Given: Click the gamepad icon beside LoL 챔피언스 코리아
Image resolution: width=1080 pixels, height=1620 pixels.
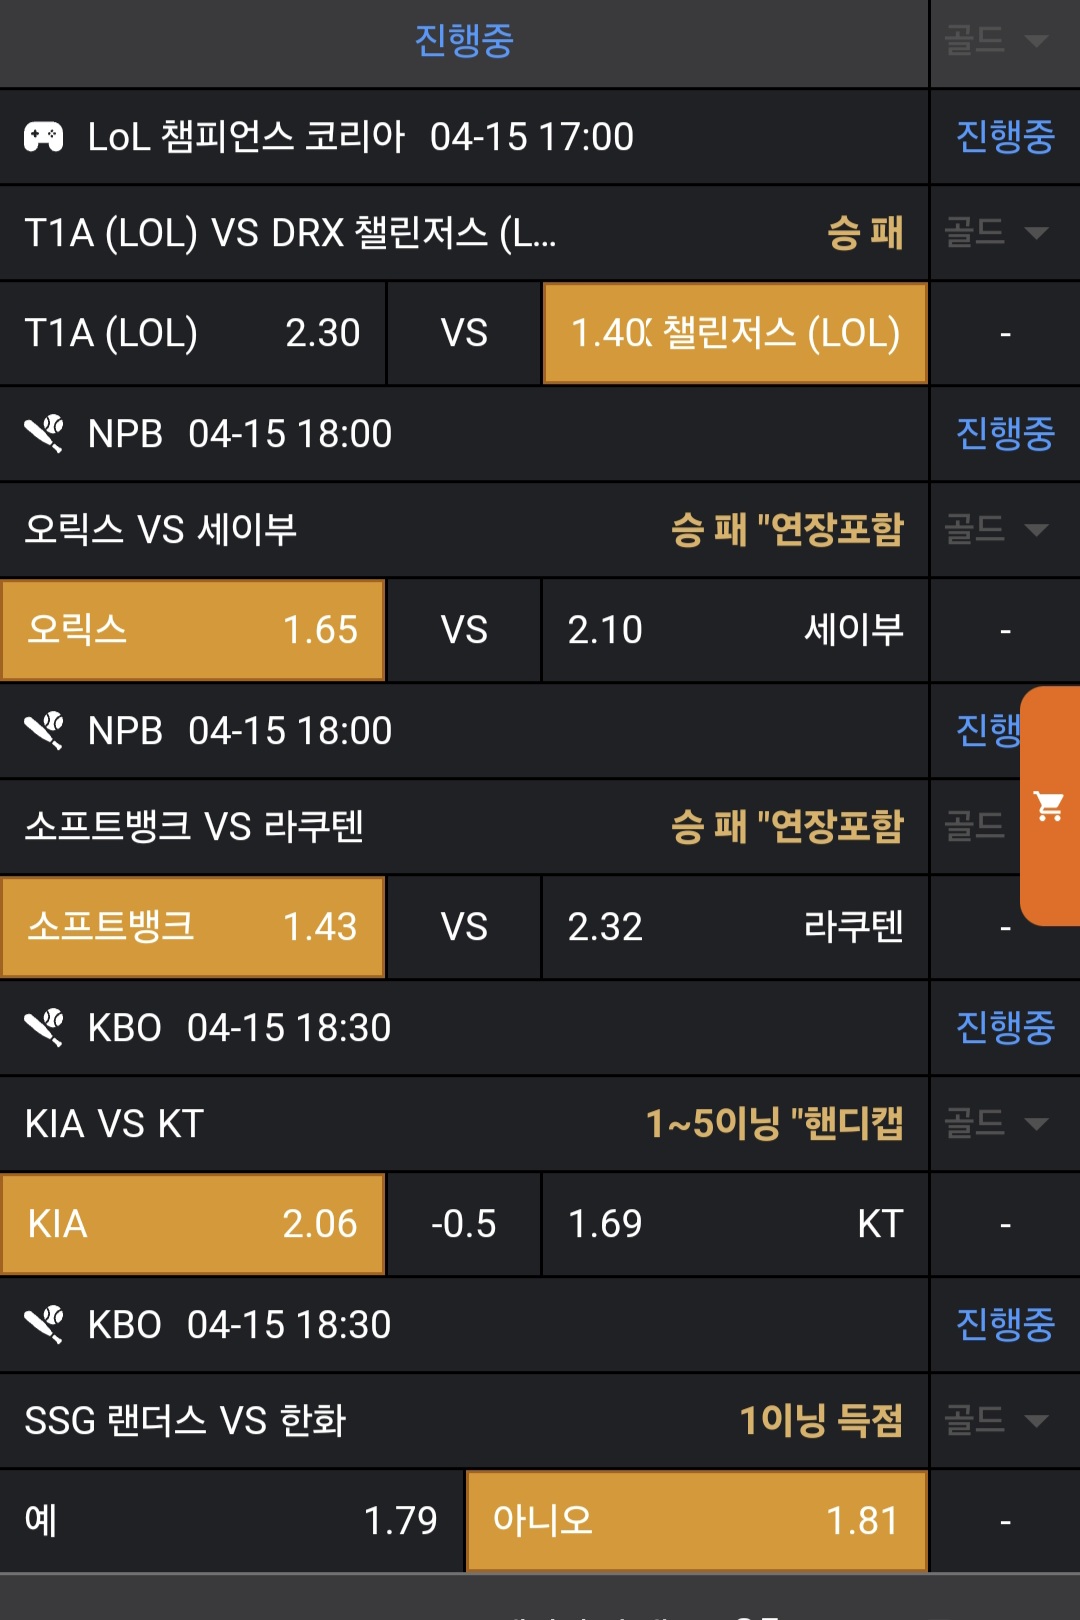Looking at the screenshot, I should click(44, 137).
